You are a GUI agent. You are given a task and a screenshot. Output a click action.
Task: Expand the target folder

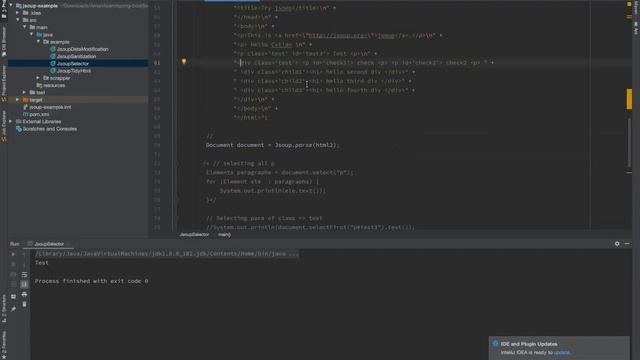click(x=18, y=100)
